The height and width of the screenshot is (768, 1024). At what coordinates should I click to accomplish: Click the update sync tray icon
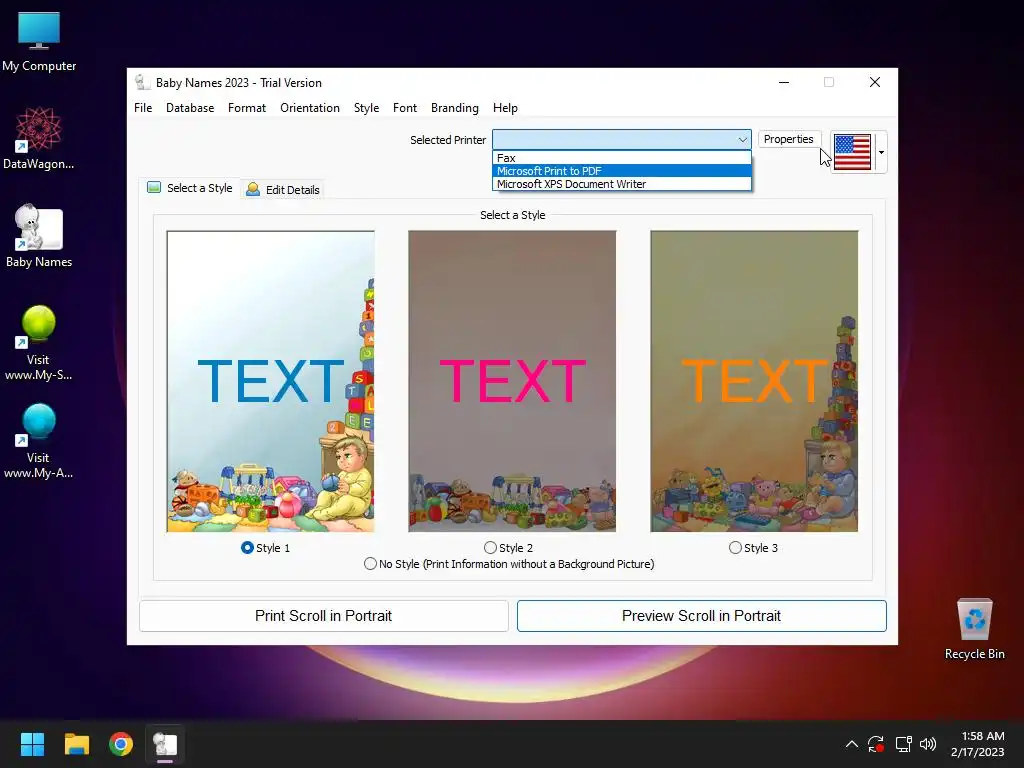[876, 744]
